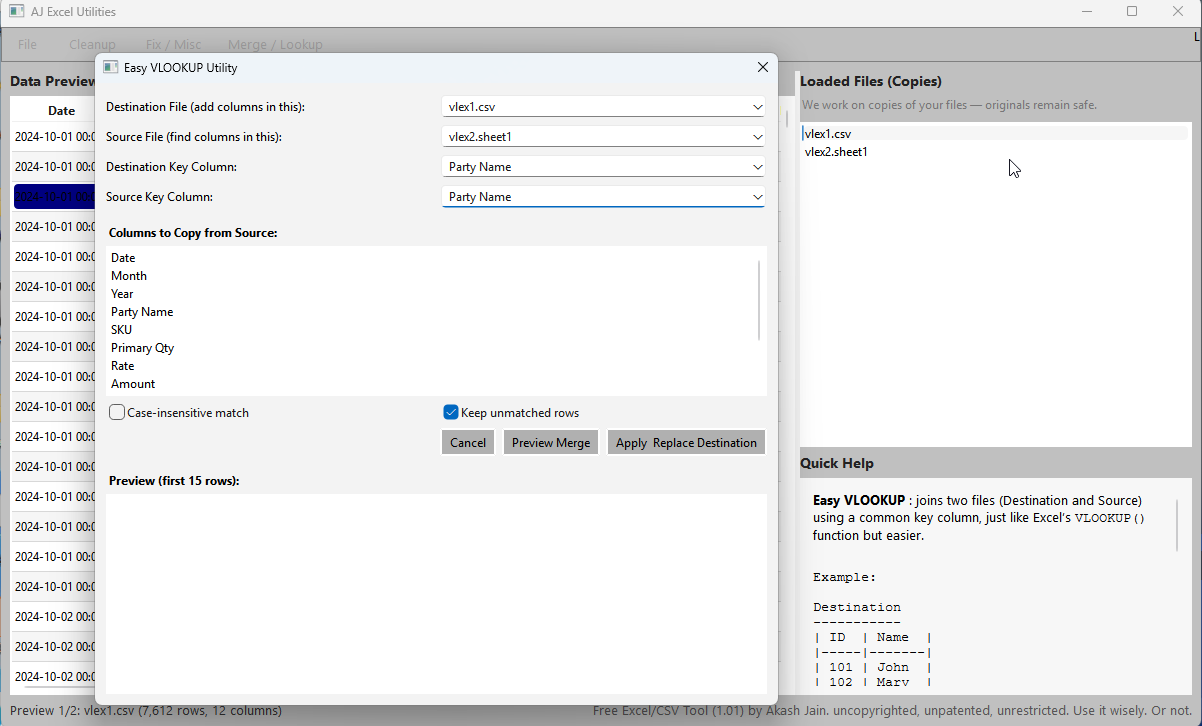The width and height of the screenshot is (1202, 726).
Task: Disable Keep unmatched rows
Action: 452,411
